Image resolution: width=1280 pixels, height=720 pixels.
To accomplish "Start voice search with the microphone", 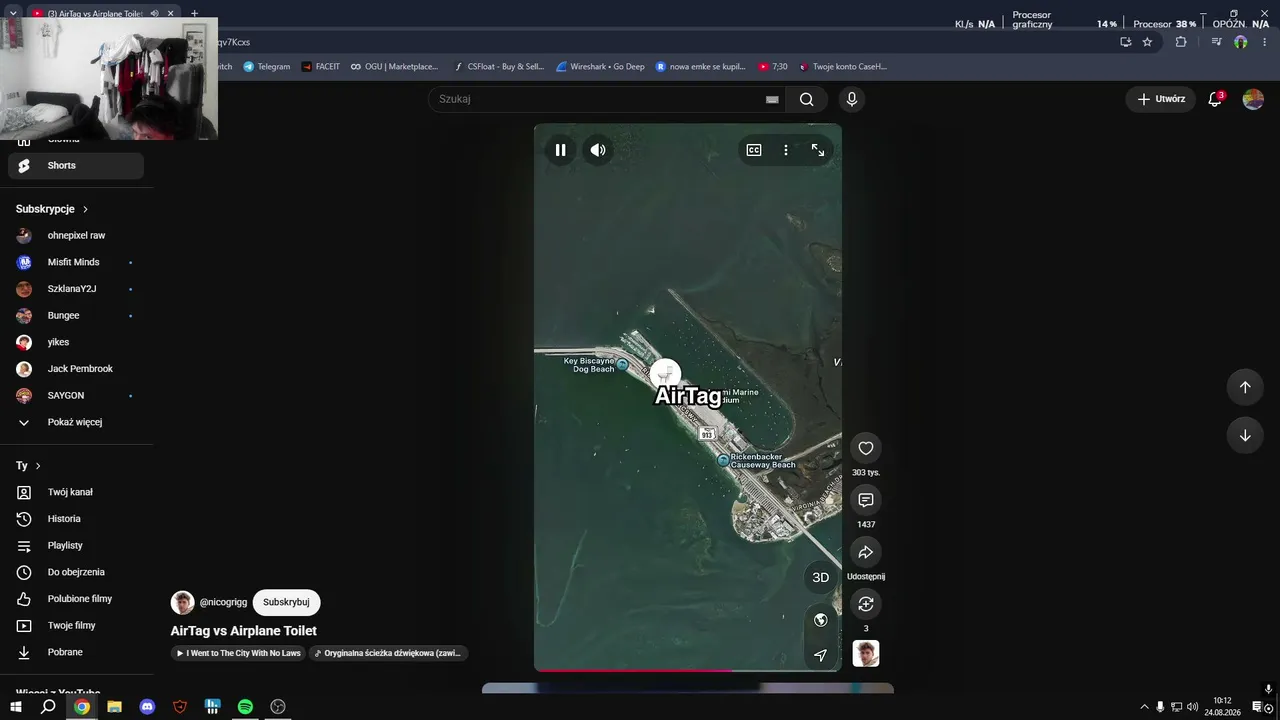I will (x=852, y=99).
